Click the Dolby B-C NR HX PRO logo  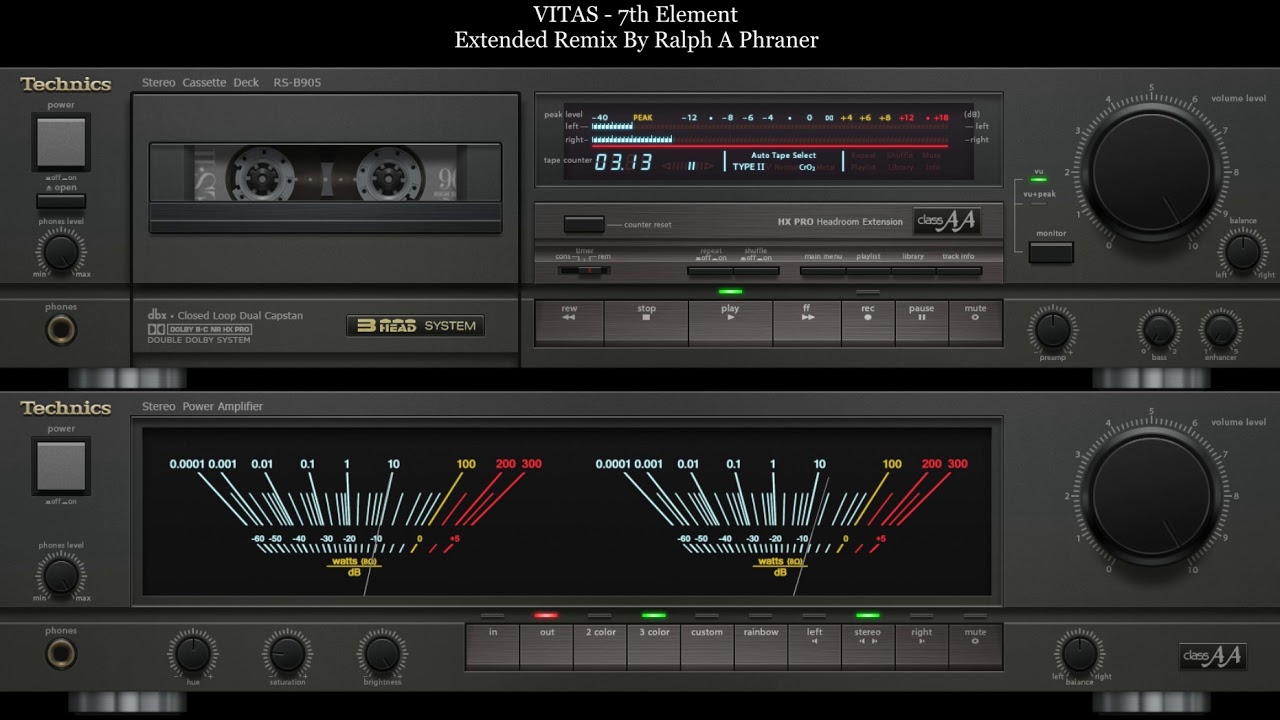coord(199,329)
